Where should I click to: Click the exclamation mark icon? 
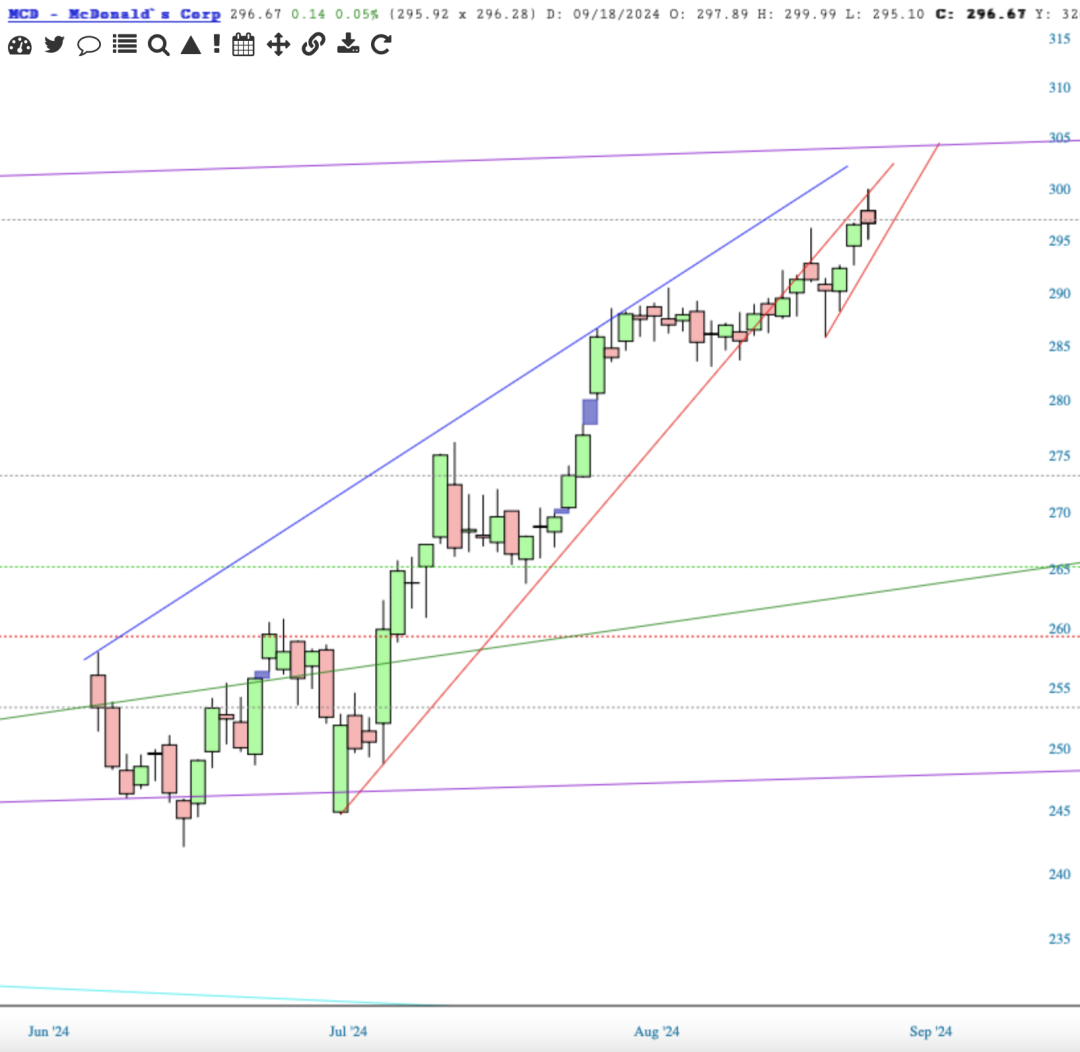tap(217, 45)
